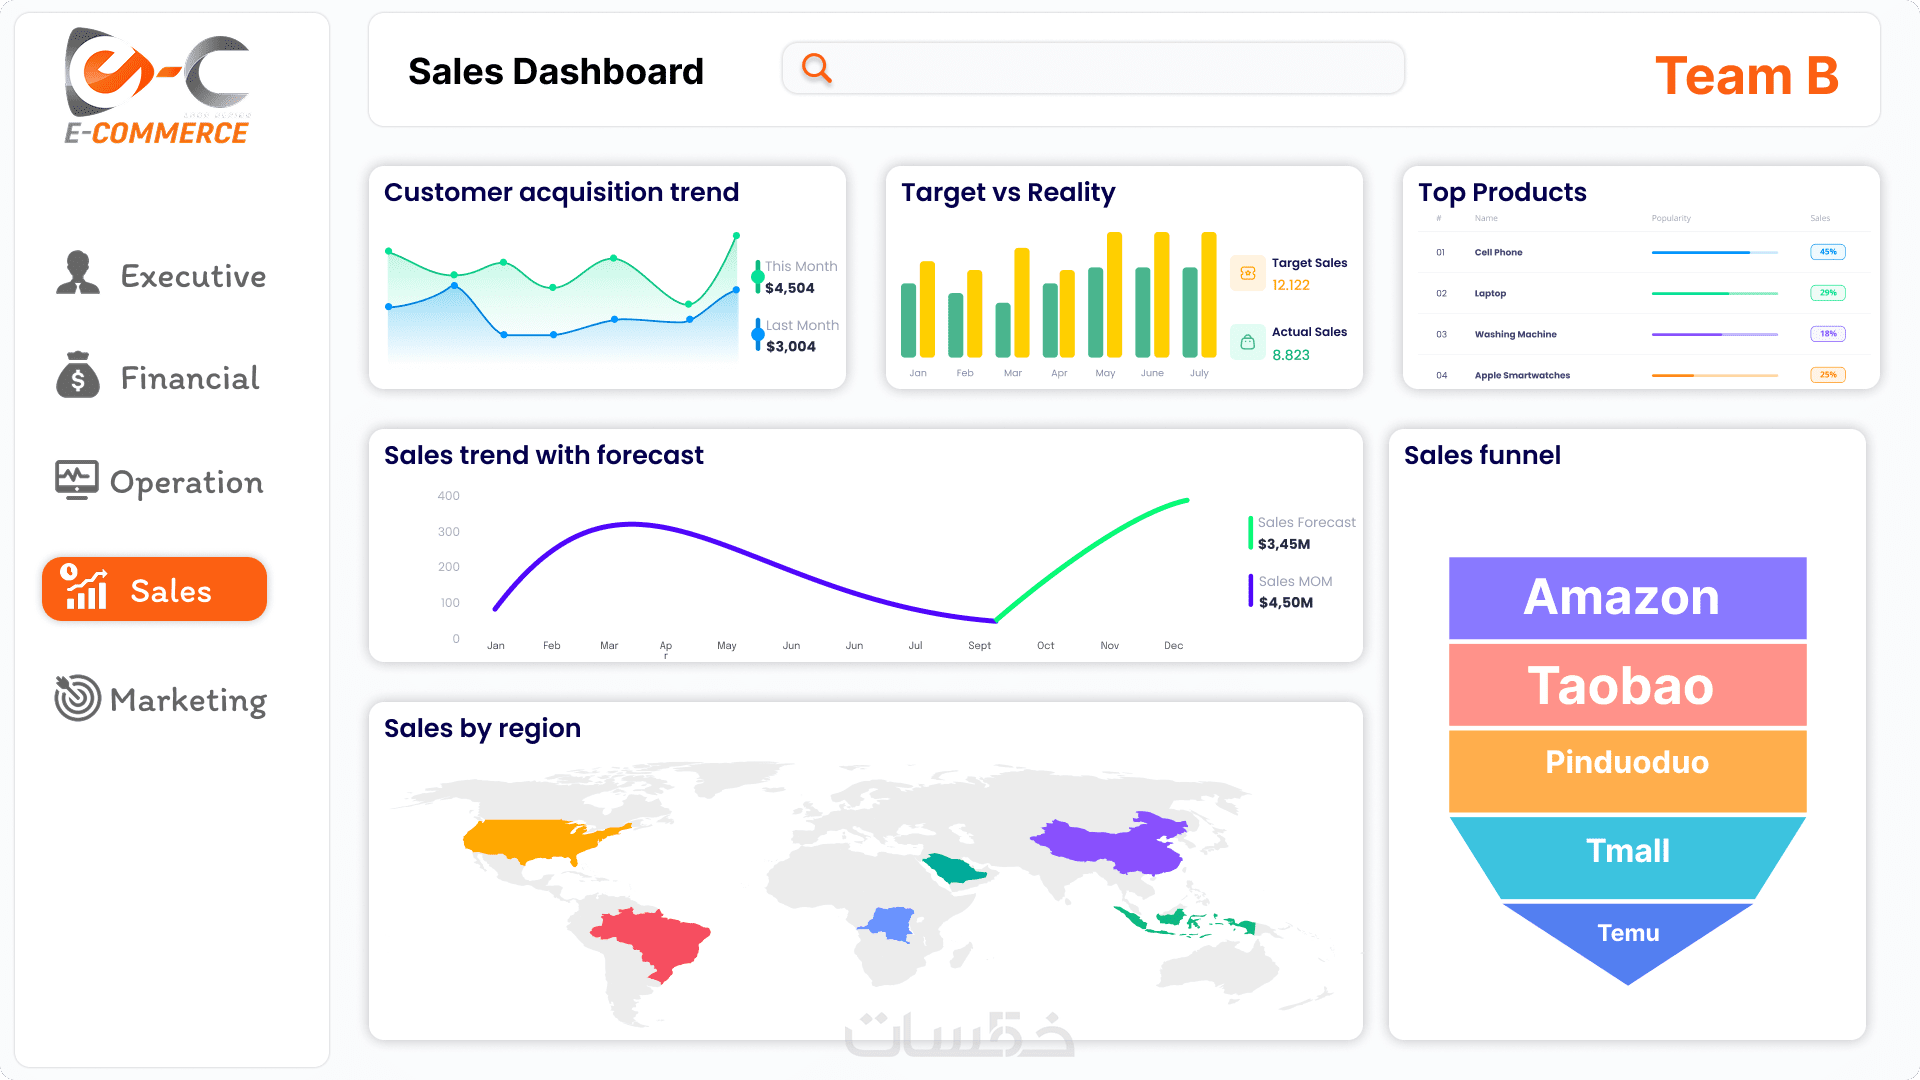This screenshot has height=1080, width=1920.
Task: Select the Amazon funnel stage
Action: click(x=1627, y=598)
